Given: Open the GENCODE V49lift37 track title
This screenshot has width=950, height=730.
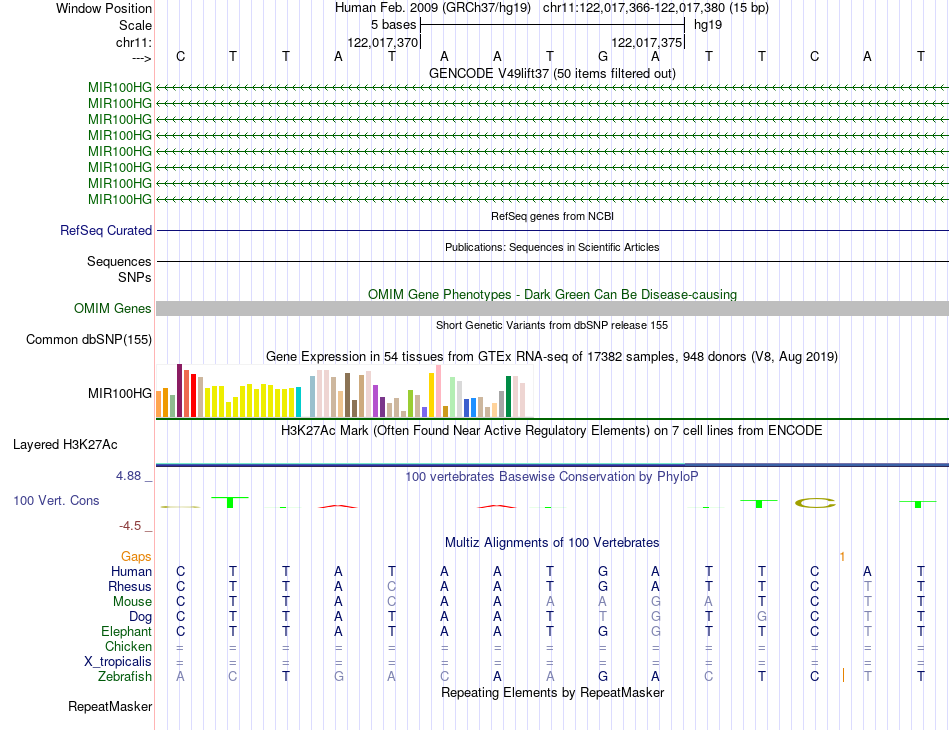Looking at the screenshot, I should point(552,73).
